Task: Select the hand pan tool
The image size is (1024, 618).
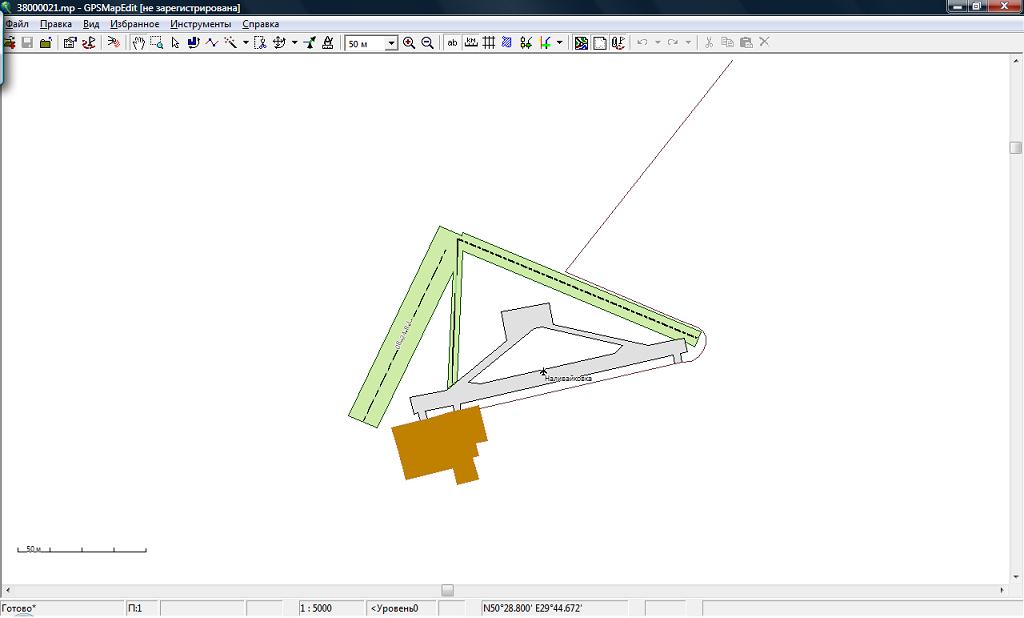Action: [x=139, y=43]
